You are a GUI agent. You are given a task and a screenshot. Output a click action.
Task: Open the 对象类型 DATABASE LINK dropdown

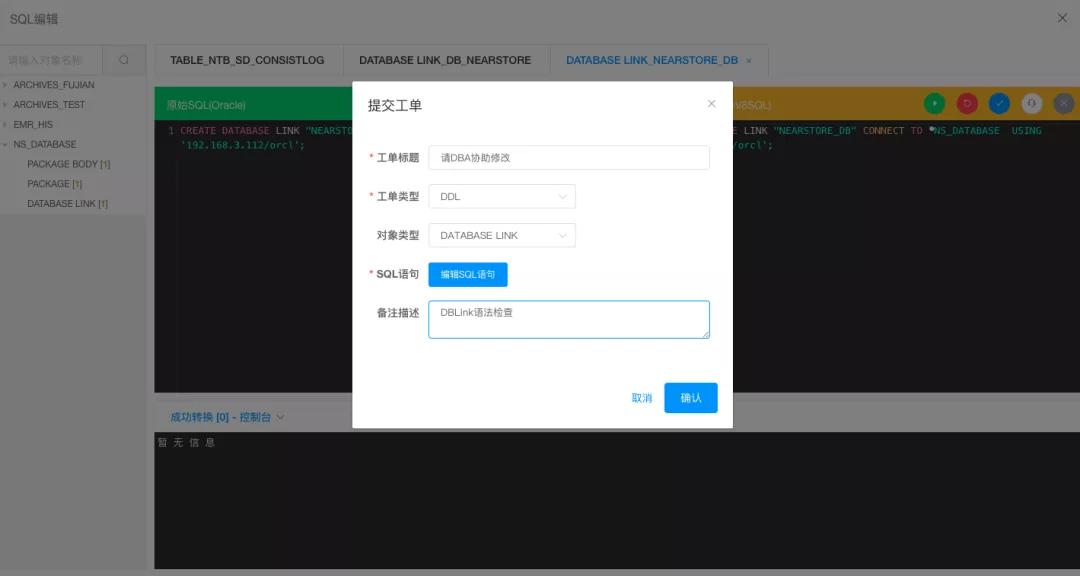tap(502, 236)
